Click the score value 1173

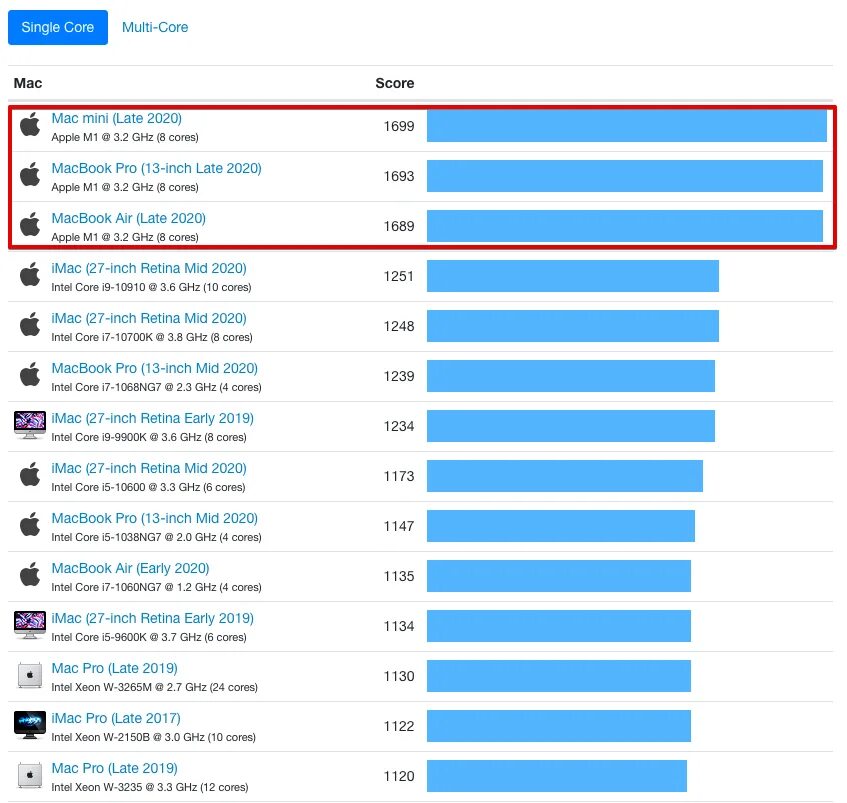point(399,476)
